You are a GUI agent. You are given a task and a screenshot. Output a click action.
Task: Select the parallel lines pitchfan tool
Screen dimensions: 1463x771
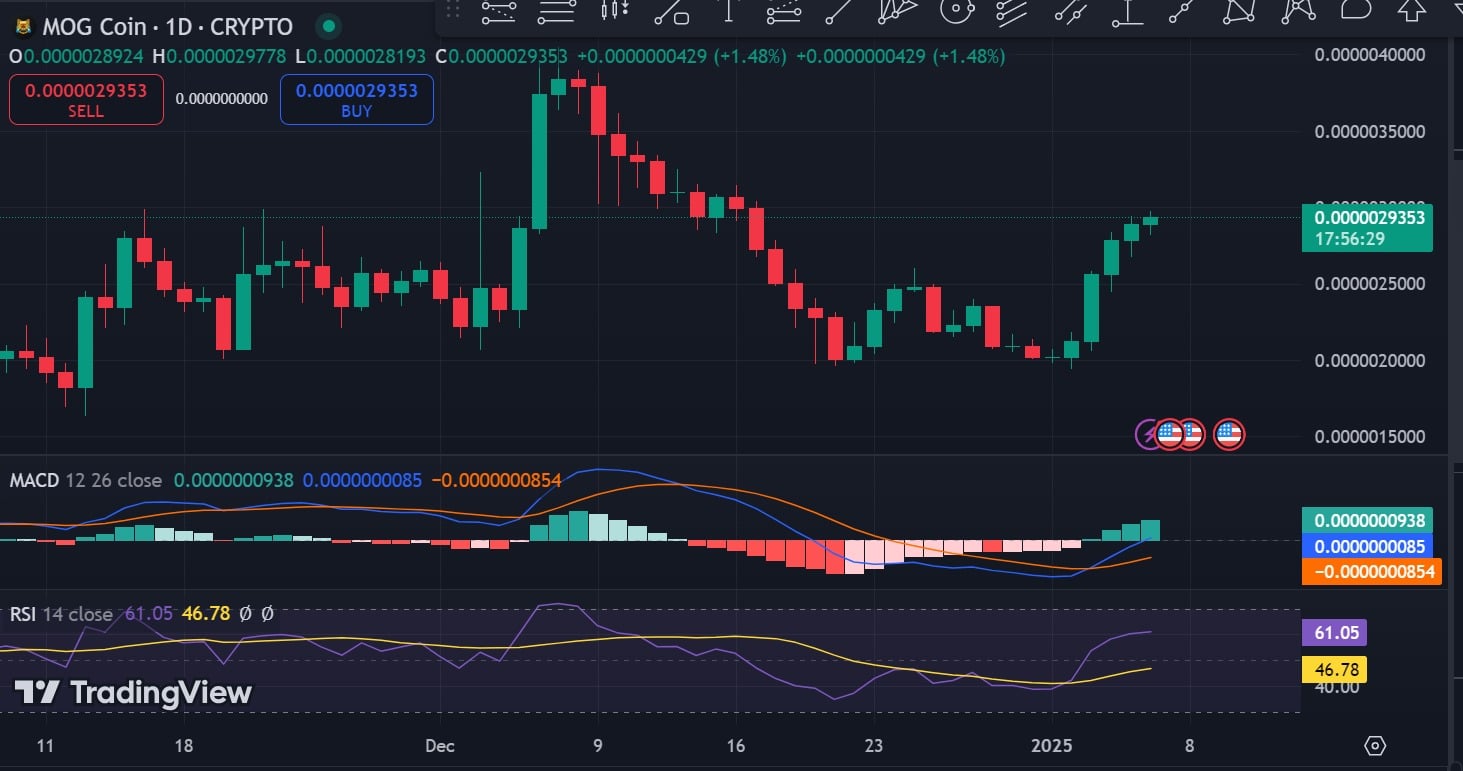pos(1012,11)
